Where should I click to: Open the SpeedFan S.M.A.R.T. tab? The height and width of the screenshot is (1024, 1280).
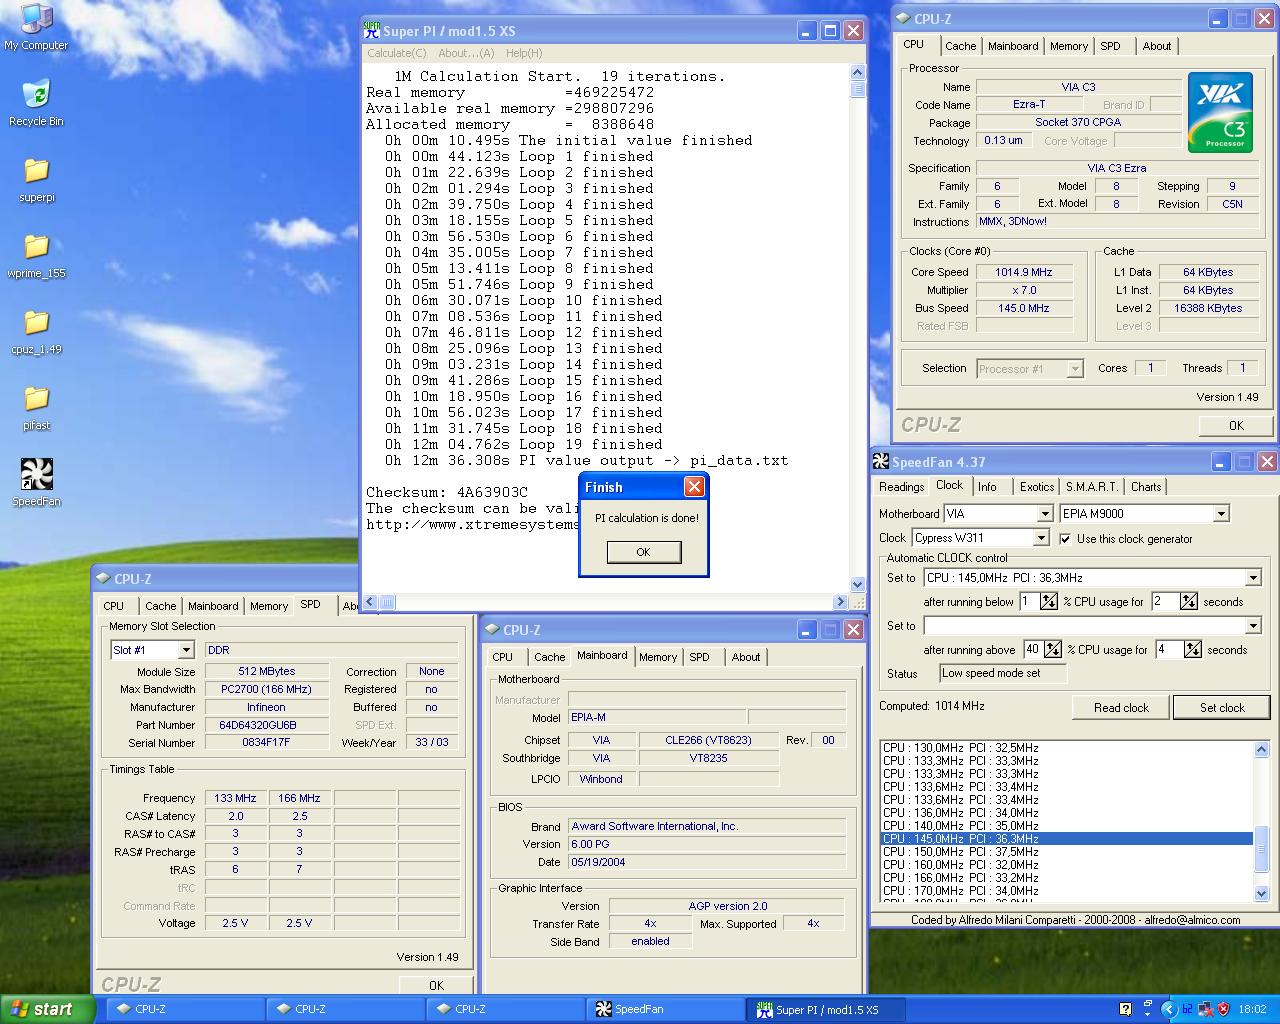point(1092,487)
